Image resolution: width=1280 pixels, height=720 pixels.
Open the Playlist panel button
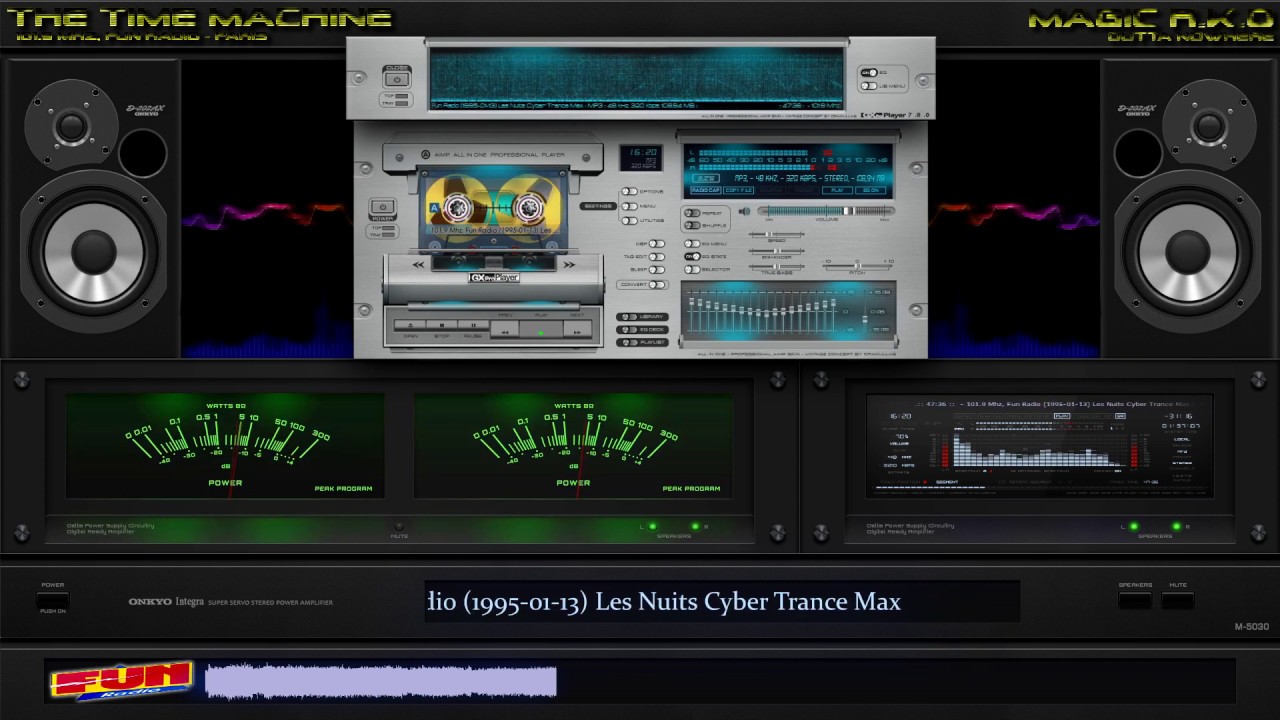coord(642,342)
